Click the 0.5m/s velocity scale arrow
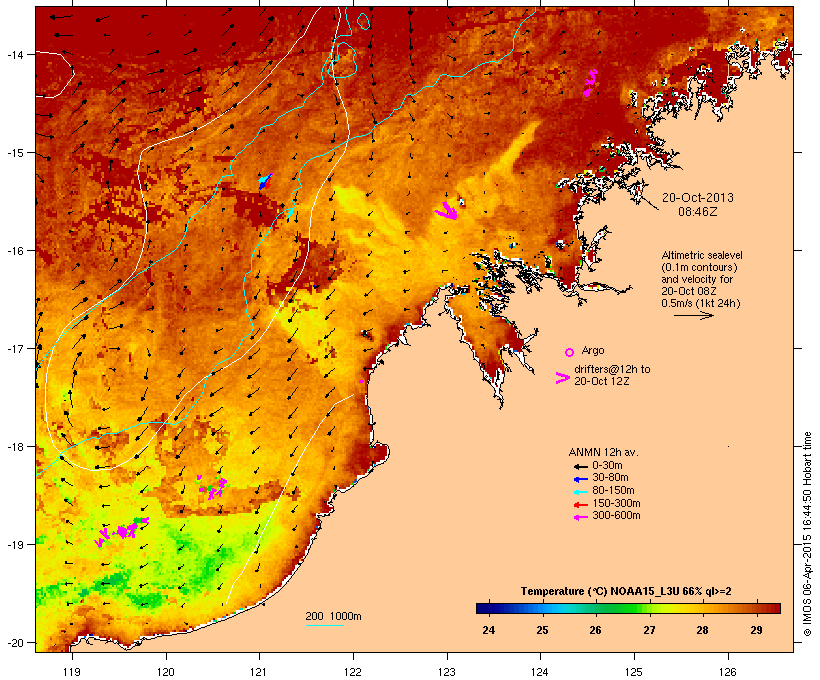The image size is (820, 680). (x=693, y=315)
